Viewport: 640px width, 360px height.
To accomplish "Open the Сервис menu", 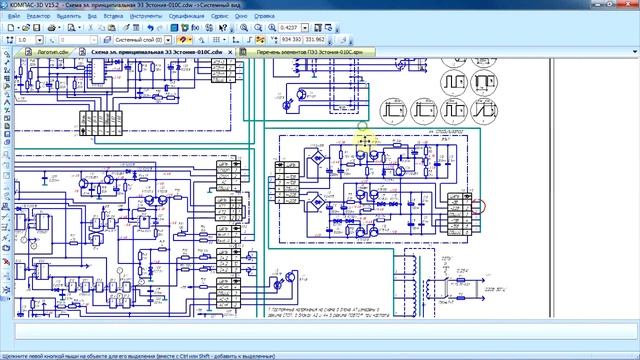I will (219, 16).
